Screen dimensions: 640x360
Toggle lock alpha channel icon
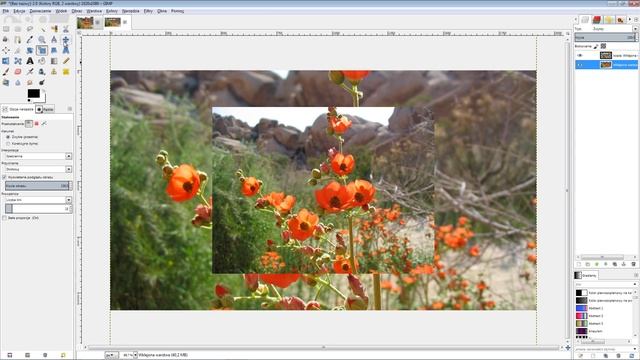pos(603,46)
